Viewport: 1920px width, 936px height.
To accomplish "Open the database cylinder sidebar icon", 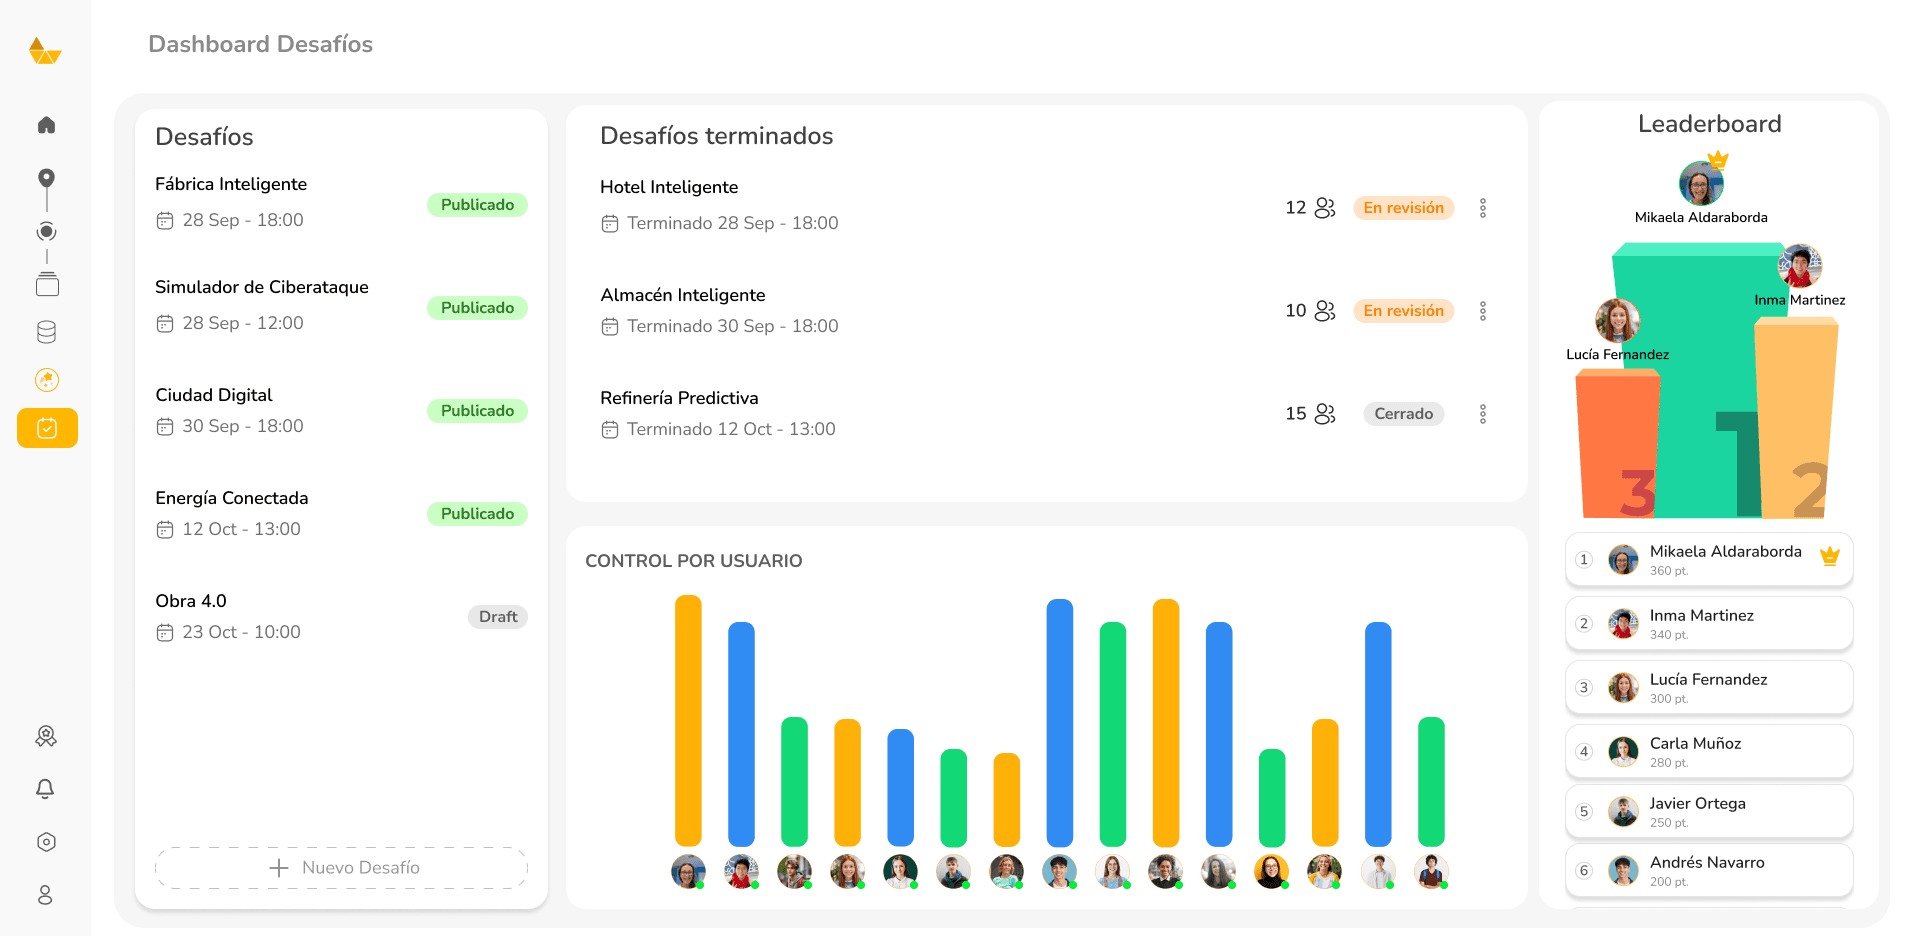I will [46, 332].
